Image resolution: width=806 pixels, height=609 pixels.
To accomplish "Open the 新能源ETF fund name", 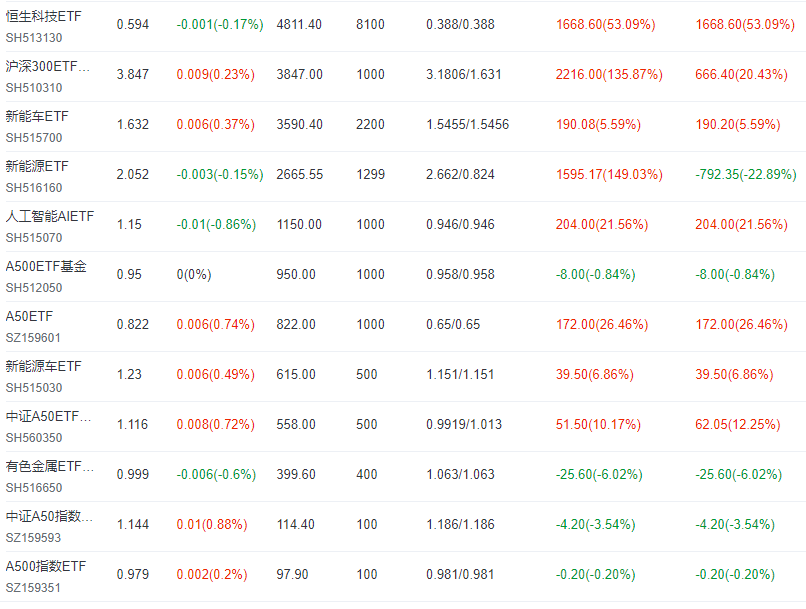I will point(37,167).
